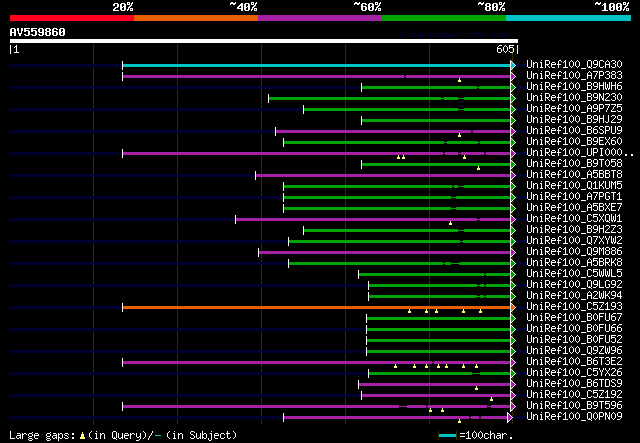
Task: Pick the UniRef100_Q7XYW2 hit name
Action: point(574,241)
